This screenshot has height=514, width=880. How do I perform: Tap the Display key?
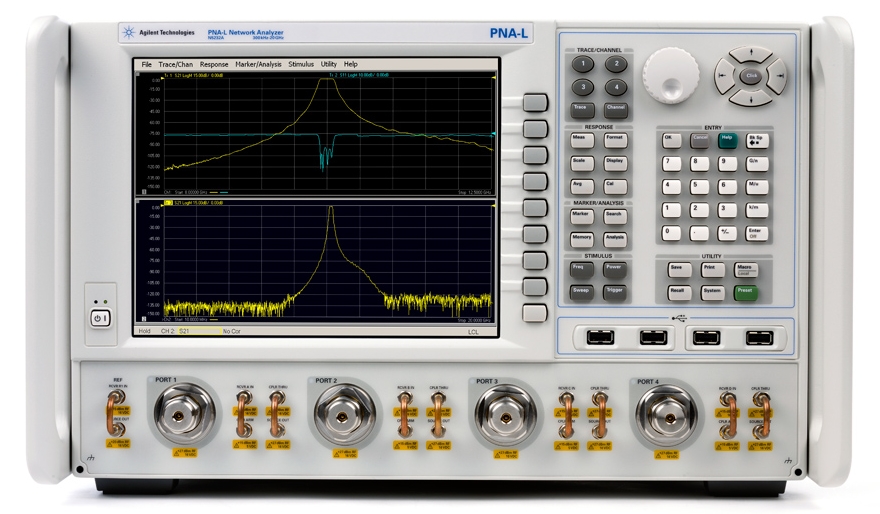click(x=615, y=163)
